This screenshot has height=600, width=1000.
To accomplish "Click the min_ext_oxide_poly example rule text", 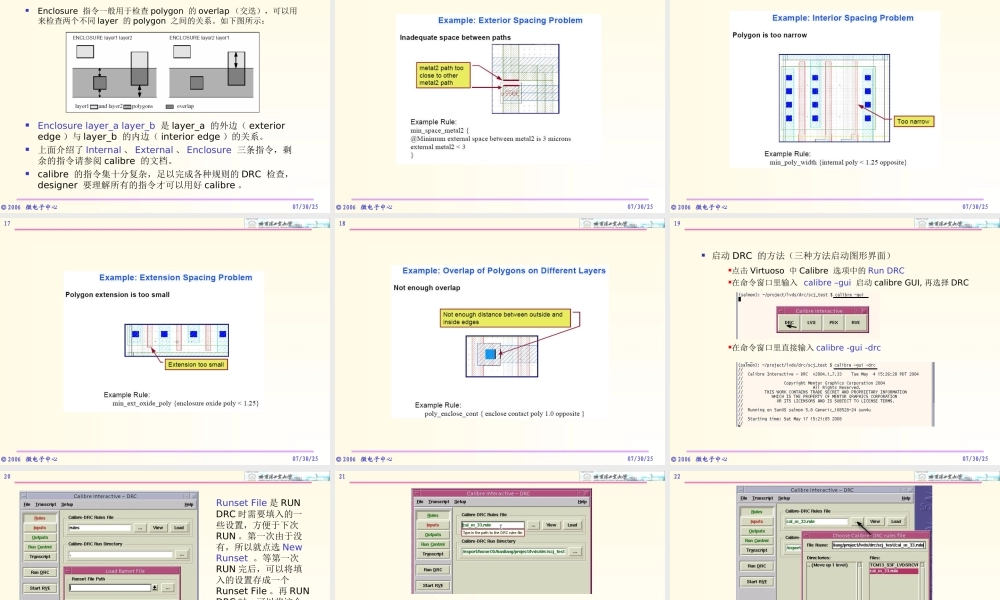I will [186, 404].
